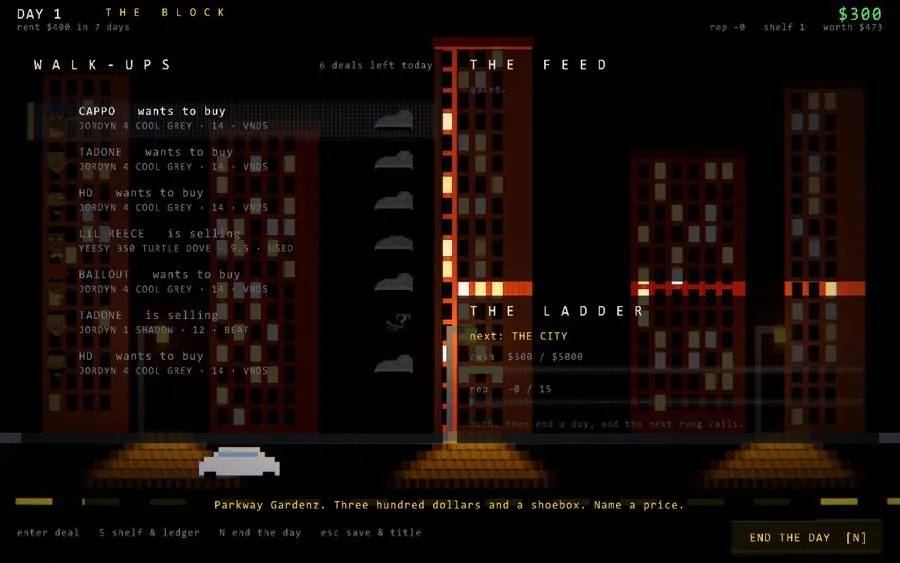Click the 'rep -0' stat in the header
Image resolution: width=900 pixels, height=563 pixels.
click(727, 27)
